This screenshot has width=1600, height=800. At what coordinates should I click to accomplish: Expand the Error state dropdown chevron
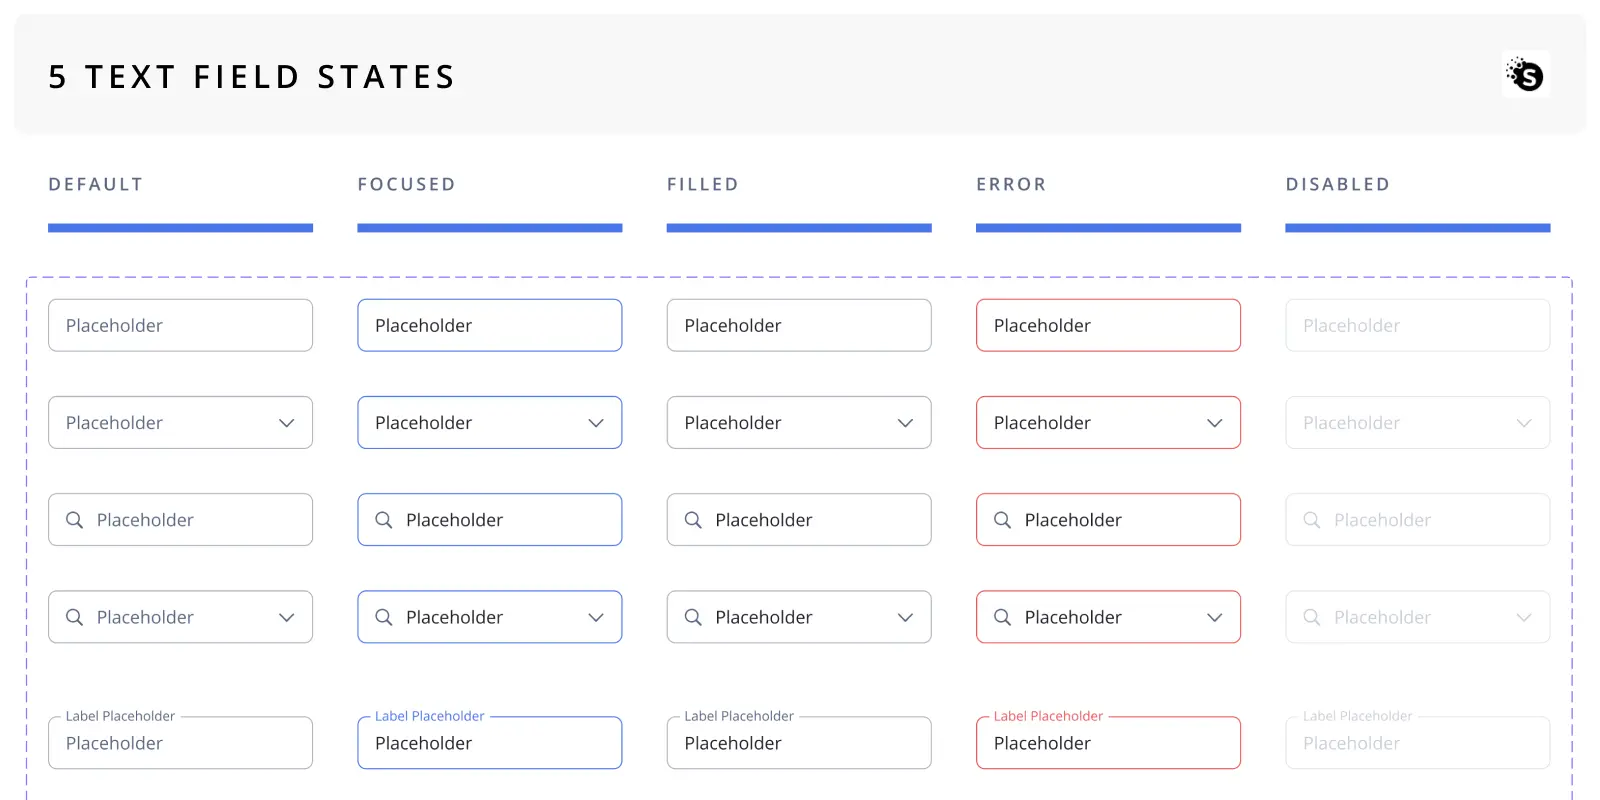click(x=1215, y=423)
